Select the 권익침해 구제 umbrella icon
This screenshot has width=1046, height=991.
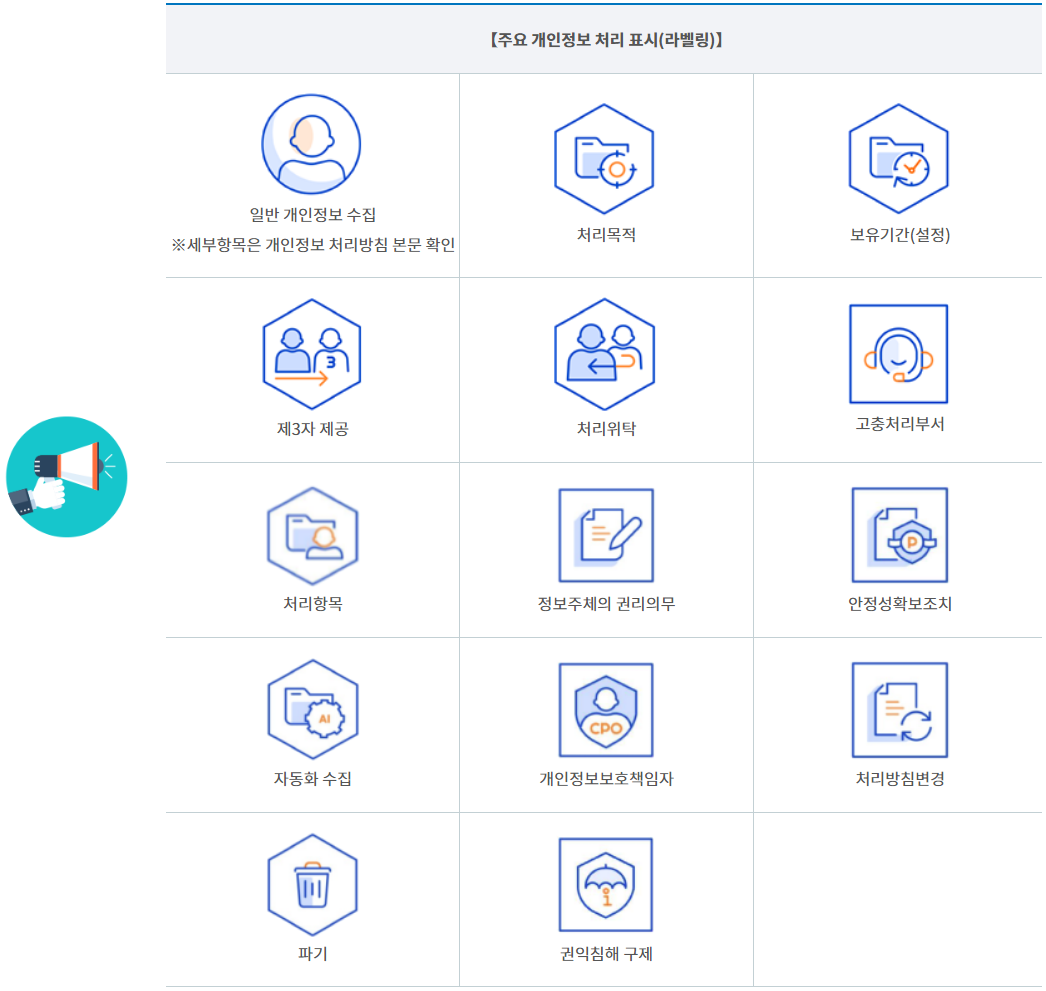pos(605,885)
